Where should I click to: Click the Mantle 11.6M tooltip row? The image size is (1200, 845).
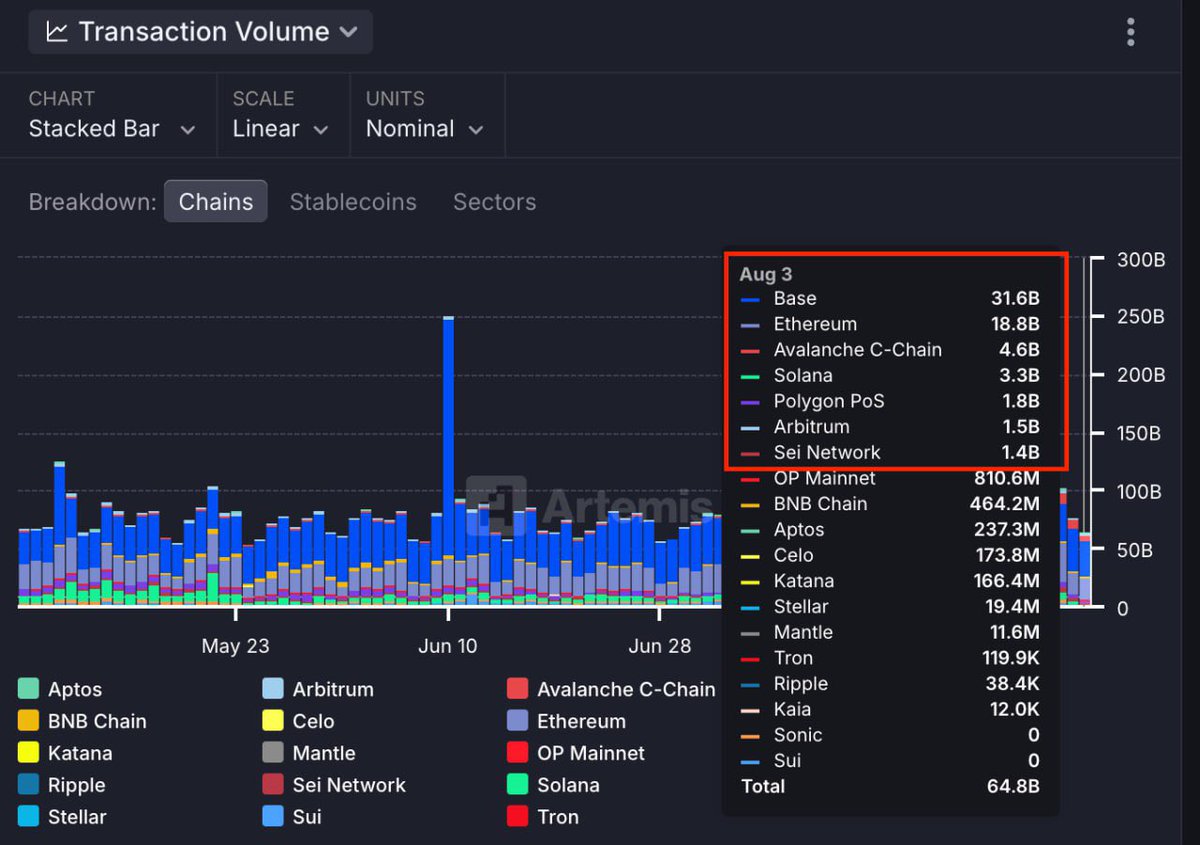[x=890, y=632]
